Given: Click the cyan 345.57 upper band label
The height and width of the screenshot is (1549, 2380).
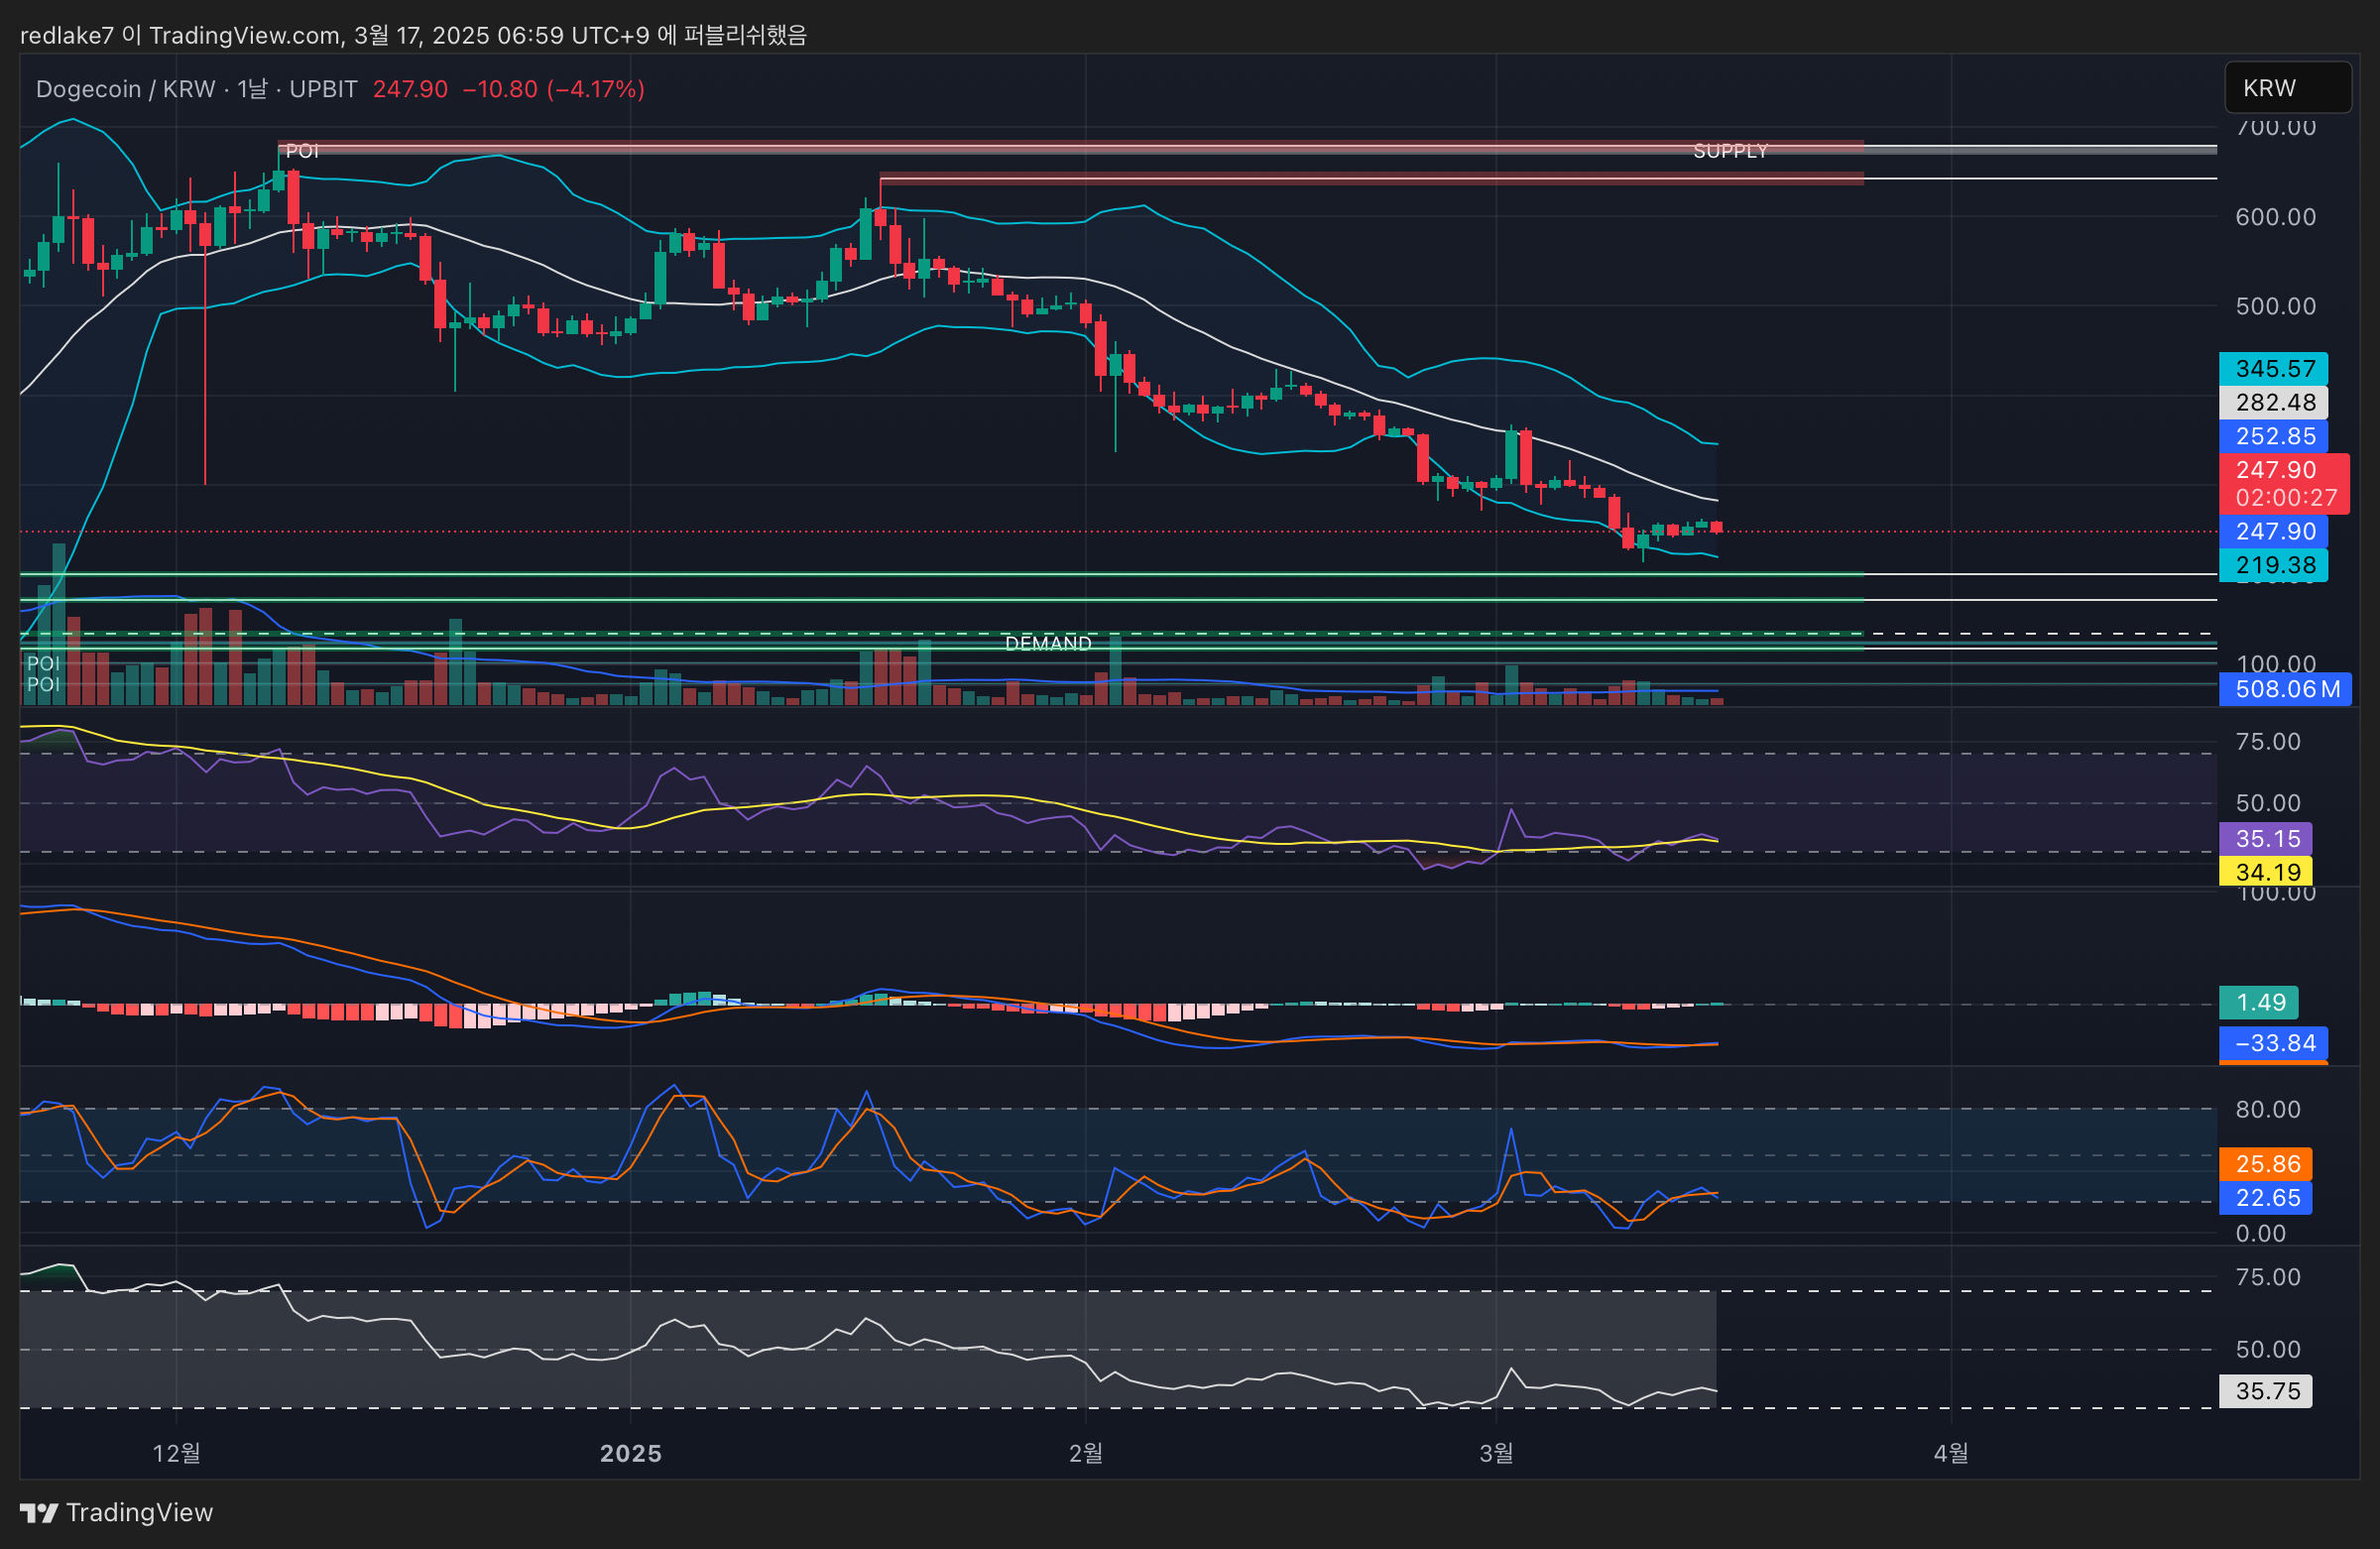Looking at the screenshot, I should tap(2272, 369).
